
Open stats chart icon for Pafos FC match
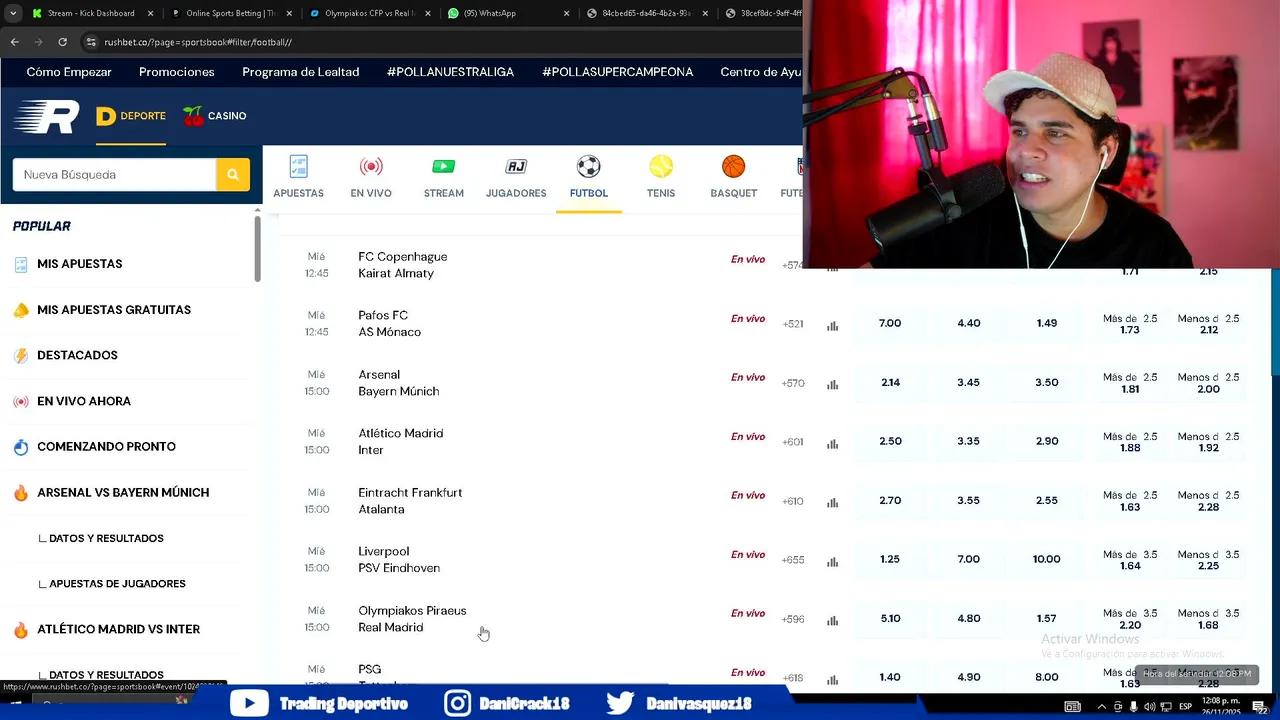point(832,325)
